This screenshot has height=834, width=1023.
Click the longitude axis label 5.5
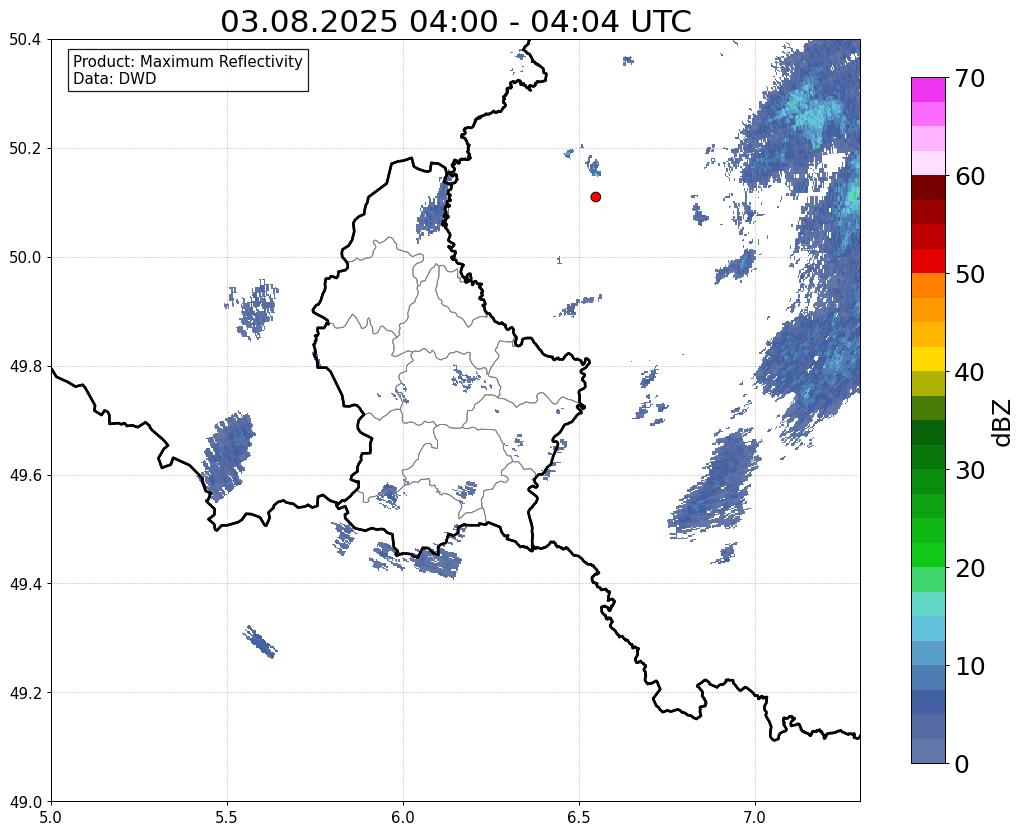tap(227, 817)
